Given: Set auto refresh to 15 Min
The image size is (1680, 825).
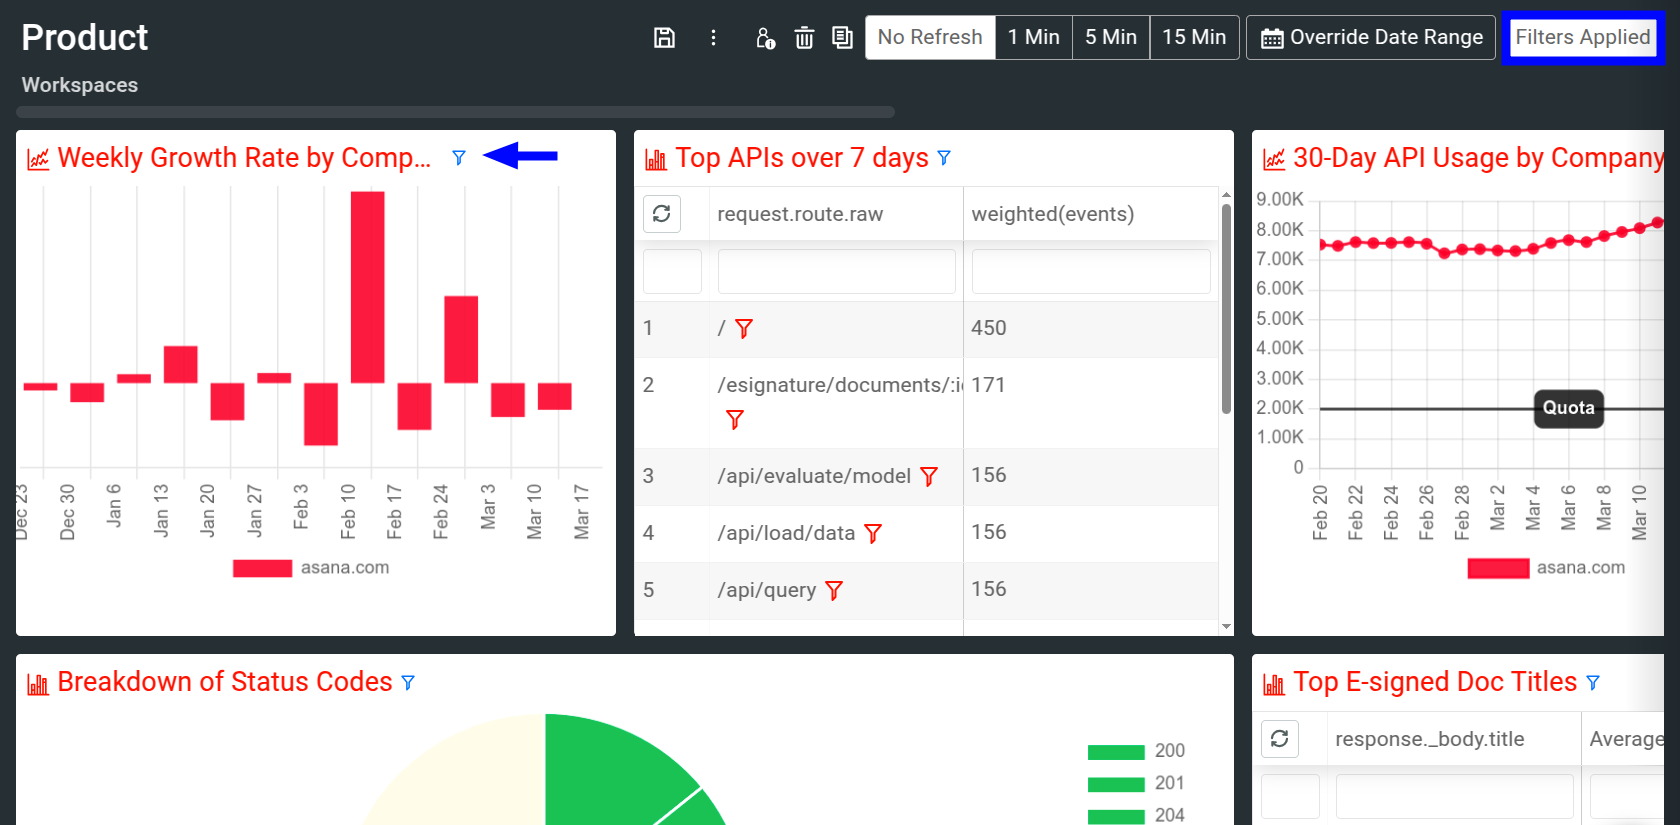Looking at the screenshot, I should click(1194, 37).
